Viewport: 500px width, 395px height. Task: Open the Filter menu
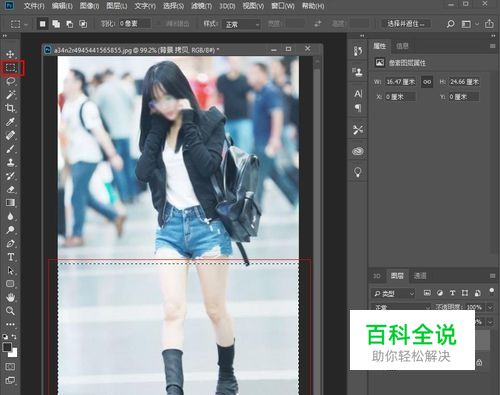pyautogui.click(x=202, y=6)
